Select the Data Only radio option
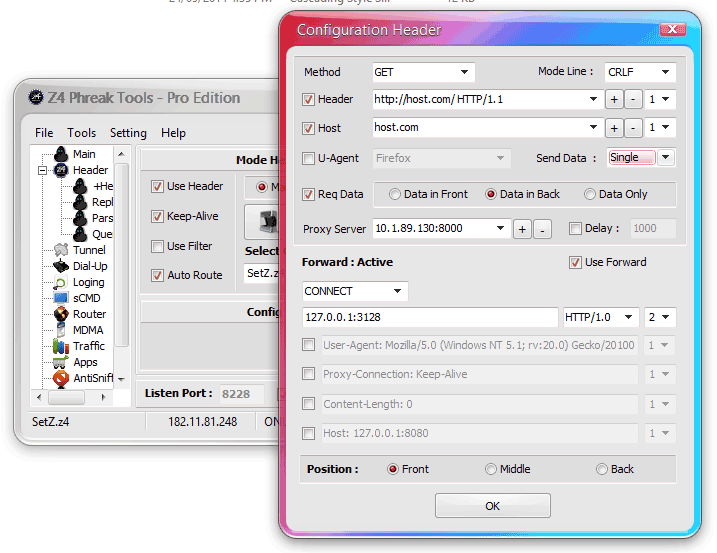This screenshot has height=553, width=717. pyautogui.click(x=590, y=194)
